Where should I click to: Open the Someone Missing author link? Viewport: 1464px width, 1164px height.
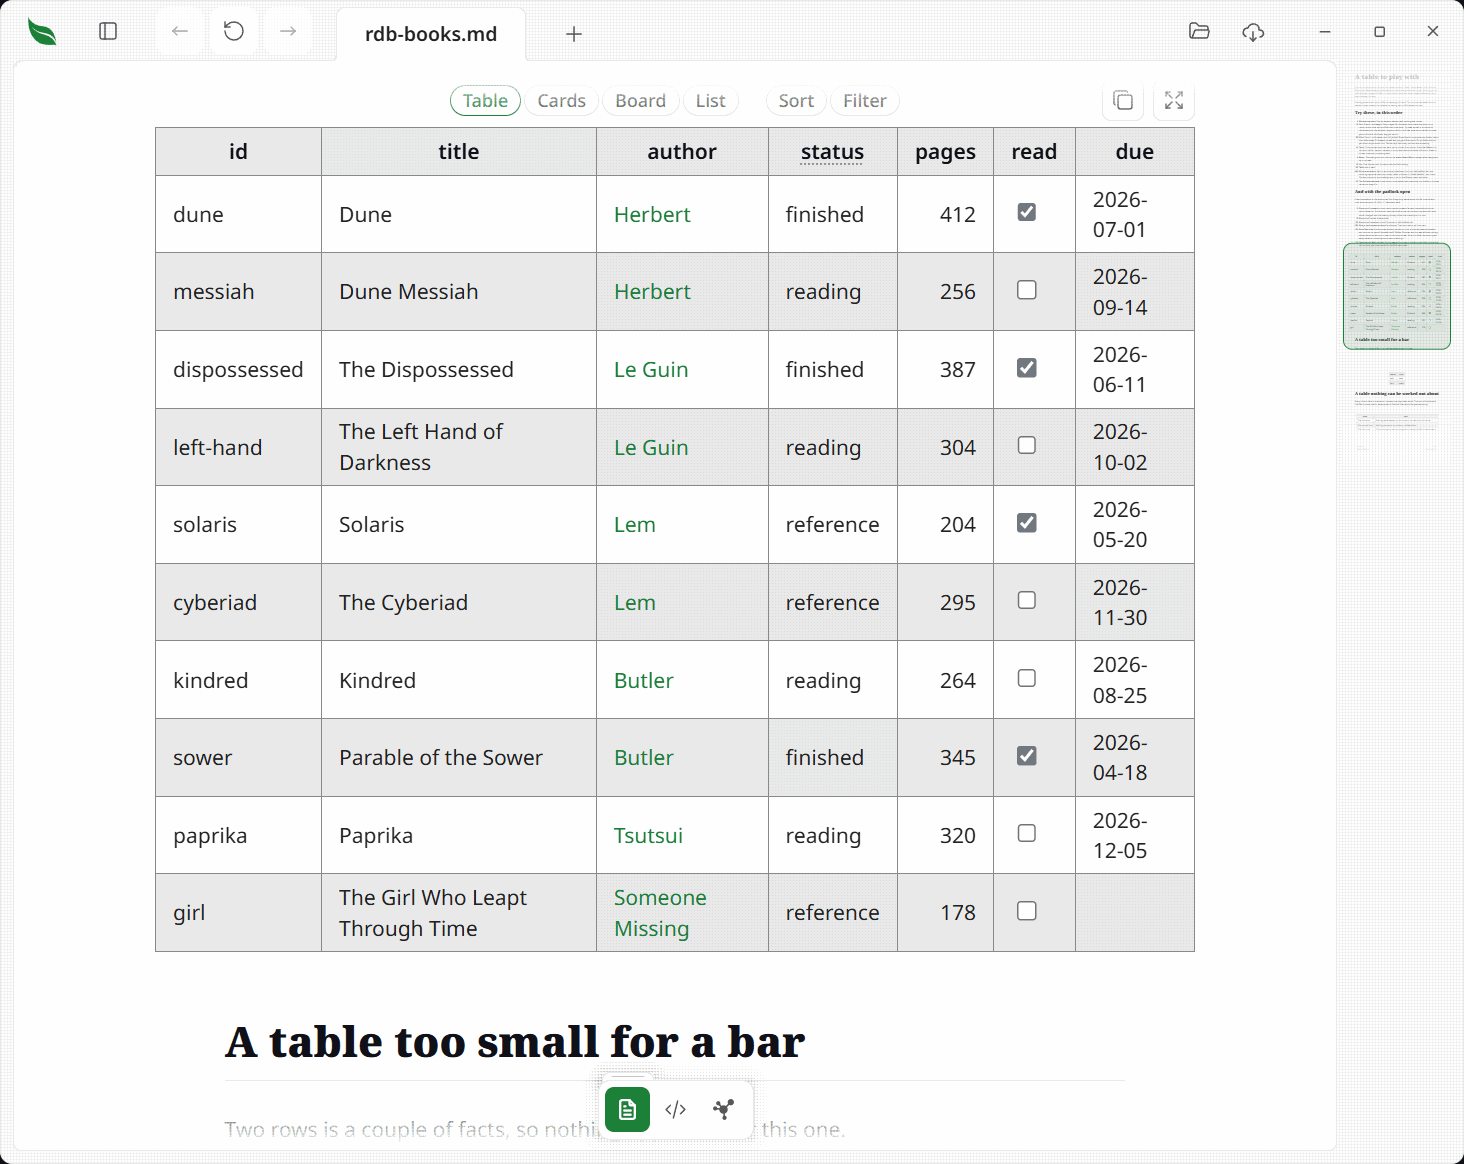tap(660, 913)
